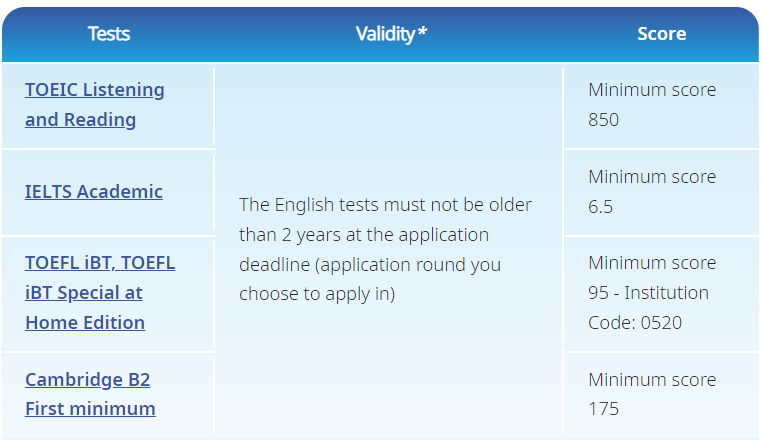
Task: Select the Score column header
Action: 662,34
